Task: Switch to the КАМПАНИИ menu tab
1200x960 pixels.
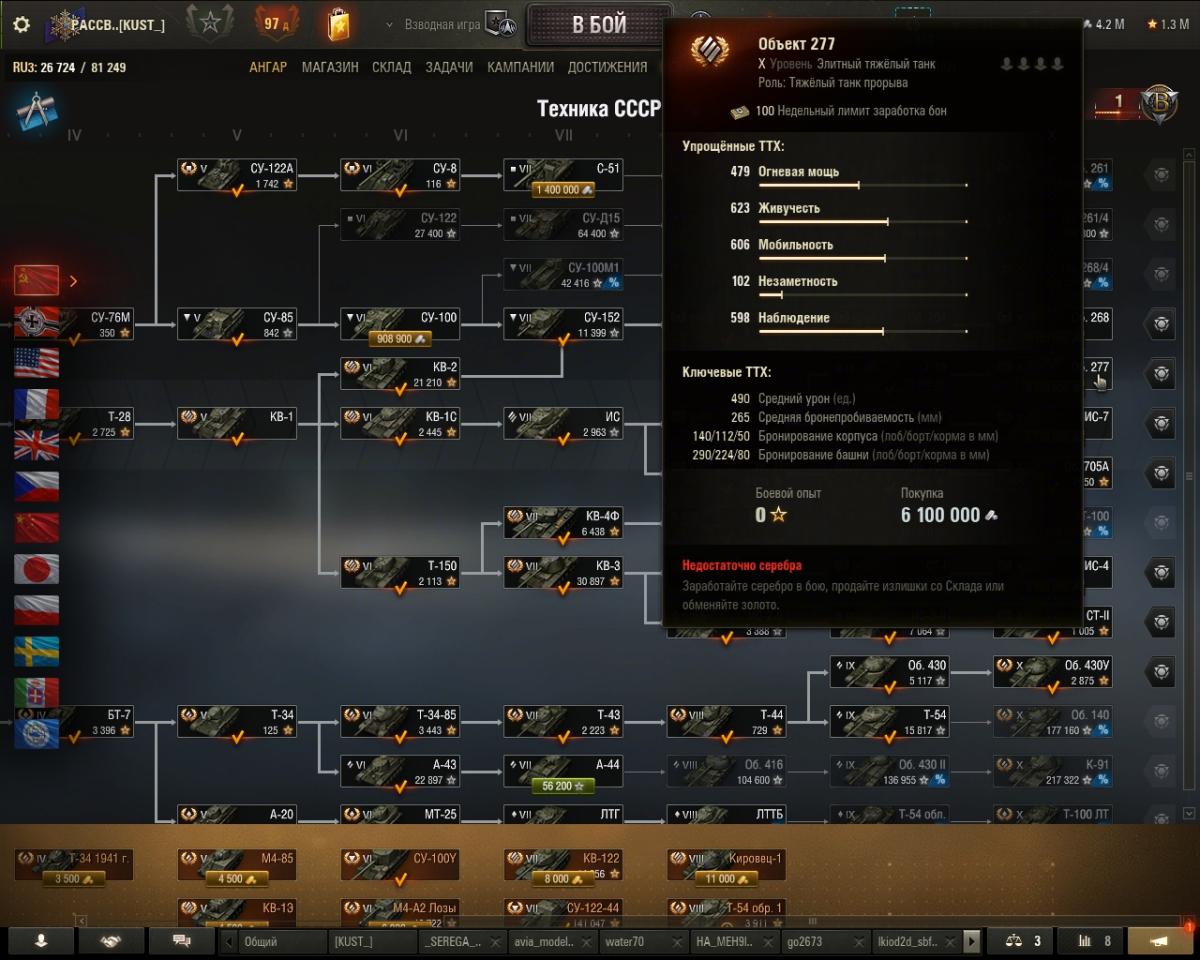Action: tap(520, 67)
